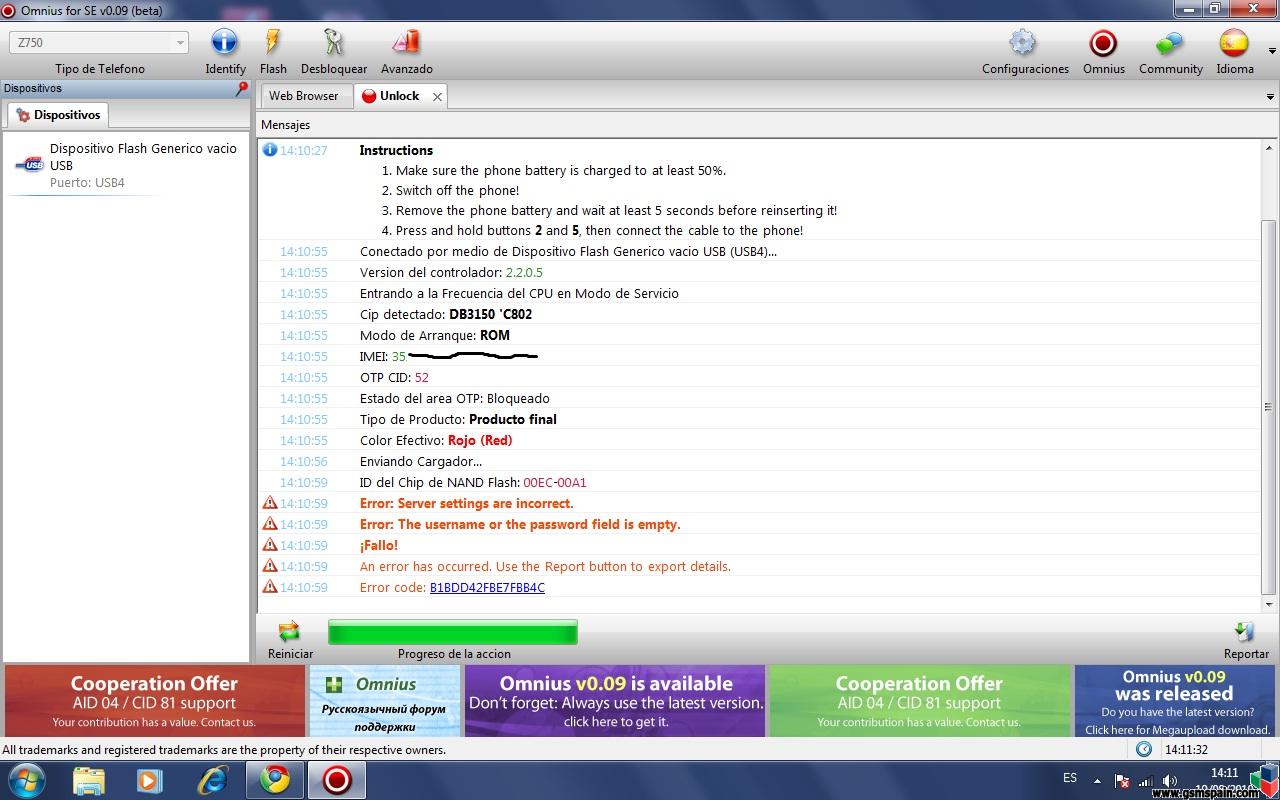This screenshot has width=1280, height=800.
Task: Click the Omnius v0.09 was released banner
Action: click(1174, 701)
